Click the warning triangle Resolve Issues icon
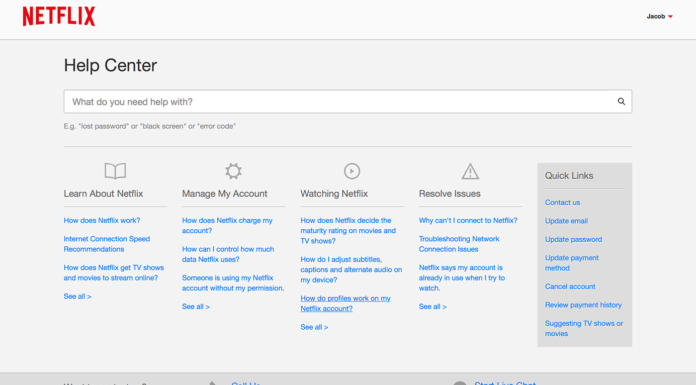 [470, 171]
